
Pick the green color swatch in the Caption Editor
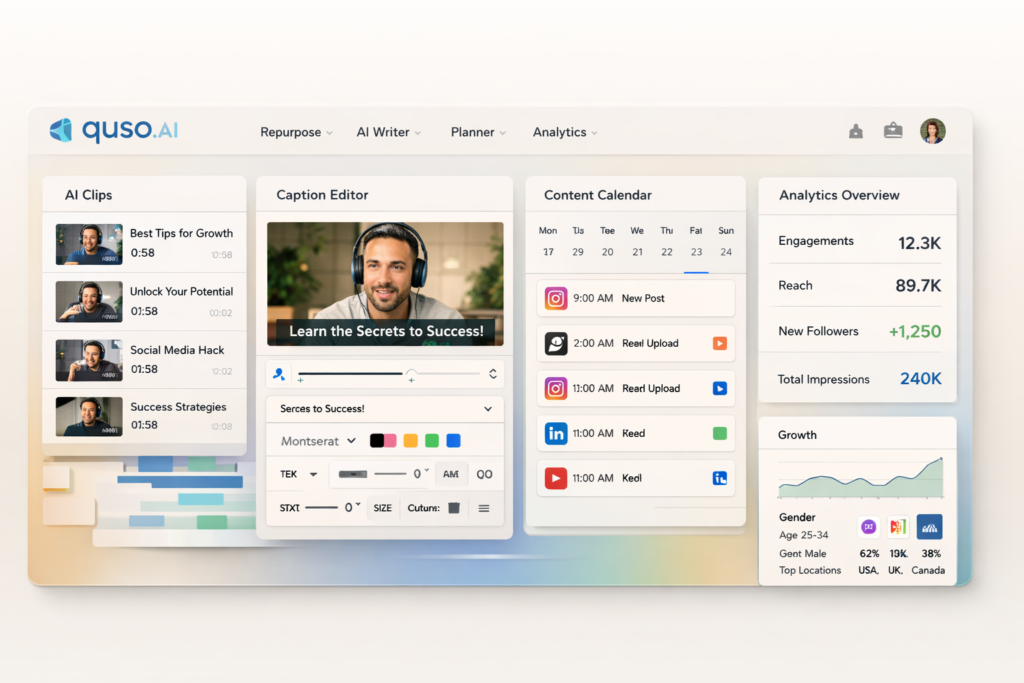pos(432,440)
